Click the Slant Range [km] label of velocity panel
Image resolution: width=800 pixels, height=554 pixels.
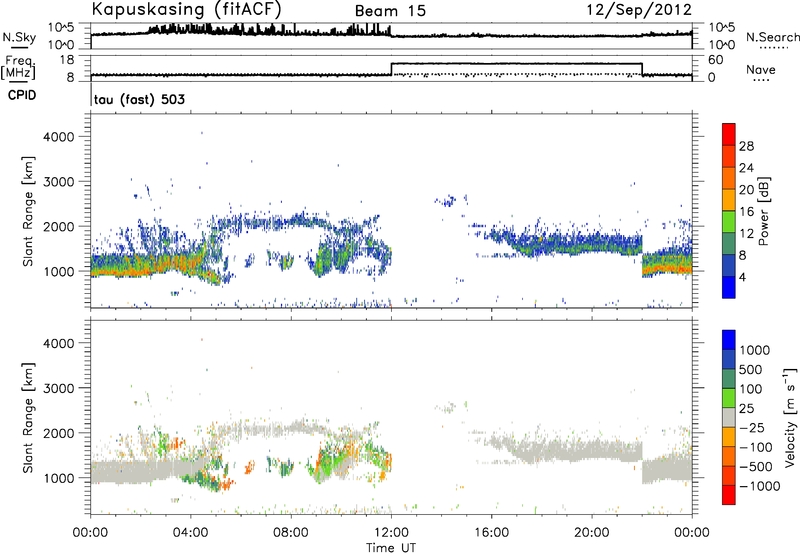click(28, 418)
